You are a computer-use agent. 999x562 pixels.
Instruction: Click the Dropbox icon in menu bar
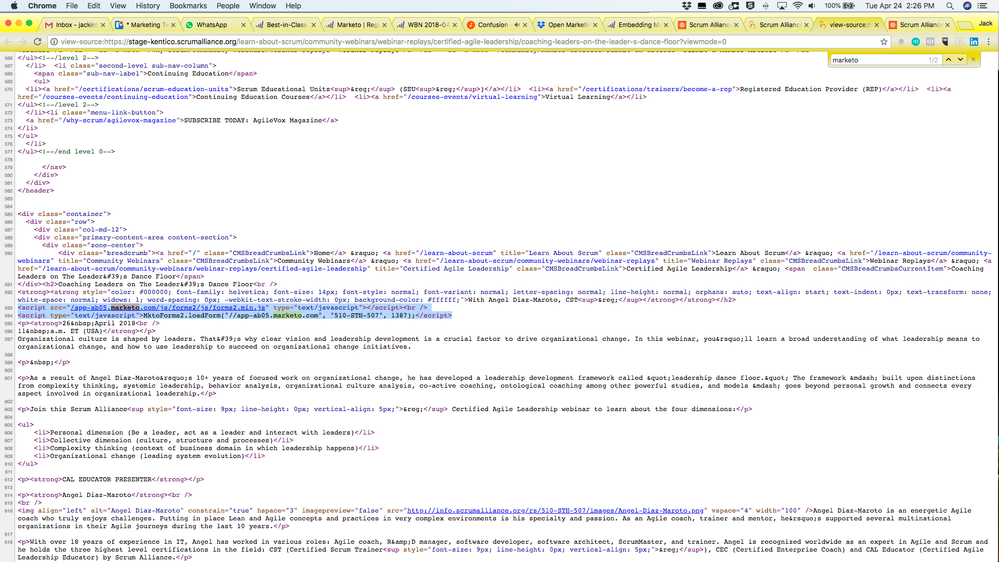pyautogui.click(x=686, y=6)
